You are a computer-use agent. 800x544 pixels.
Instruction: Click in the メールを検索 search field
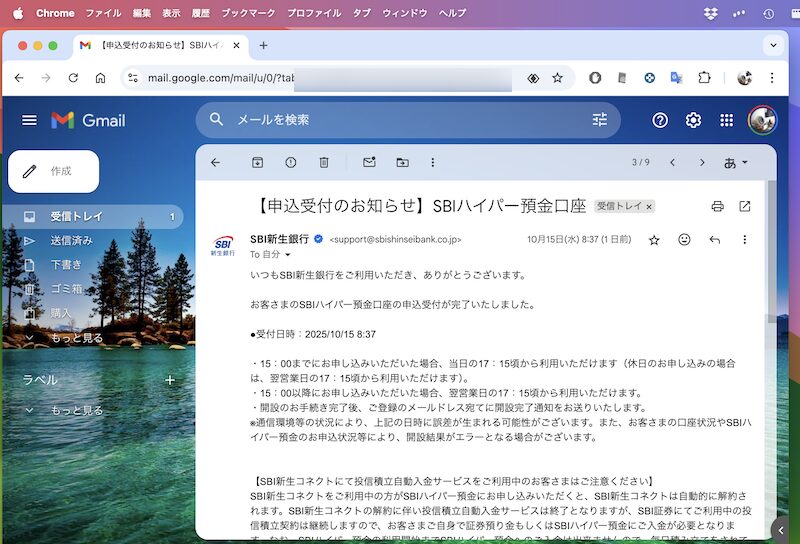pyautogui.click(x=400, y=120)
